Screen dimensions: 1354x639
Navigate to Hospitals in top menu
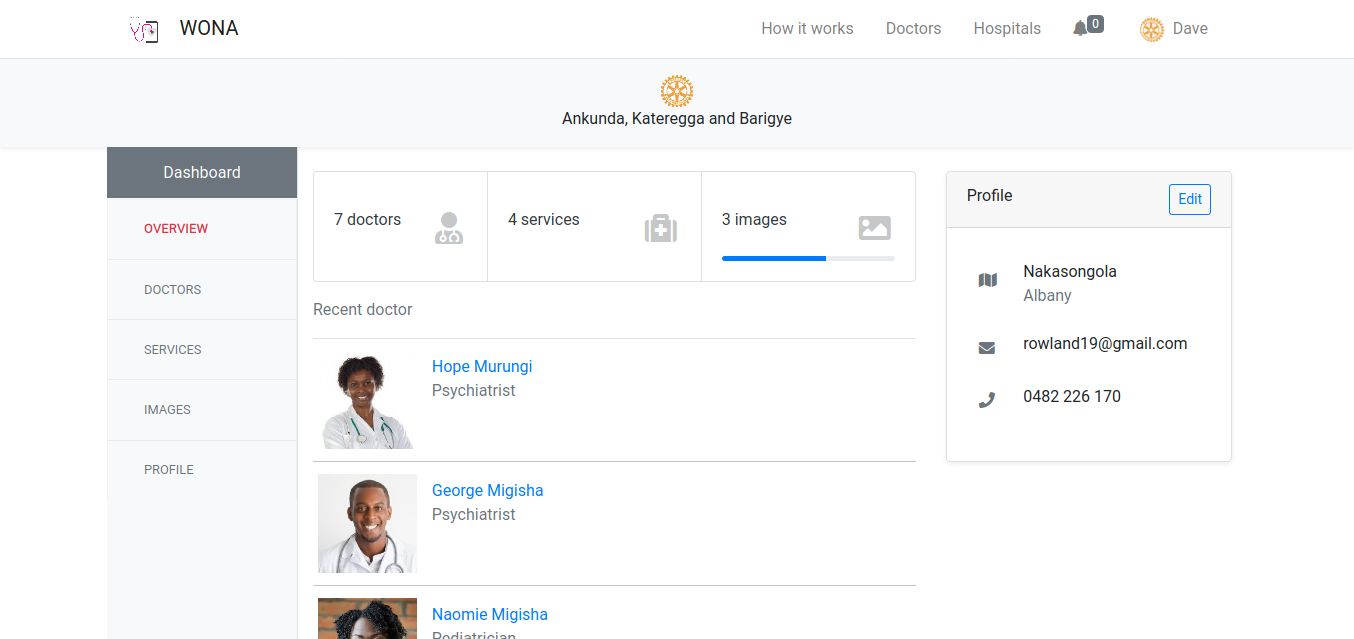click(x=1007, y=29)
